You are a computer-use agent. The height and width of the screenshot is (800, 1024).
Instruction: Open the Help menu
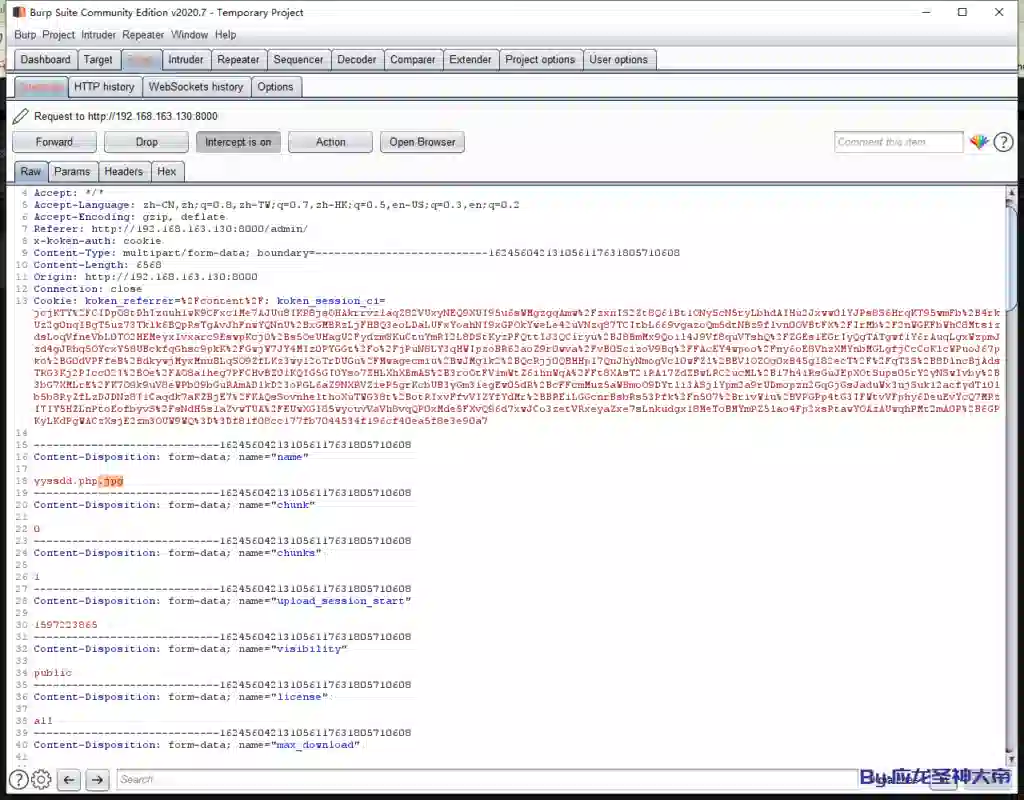(x=225, y=35)
